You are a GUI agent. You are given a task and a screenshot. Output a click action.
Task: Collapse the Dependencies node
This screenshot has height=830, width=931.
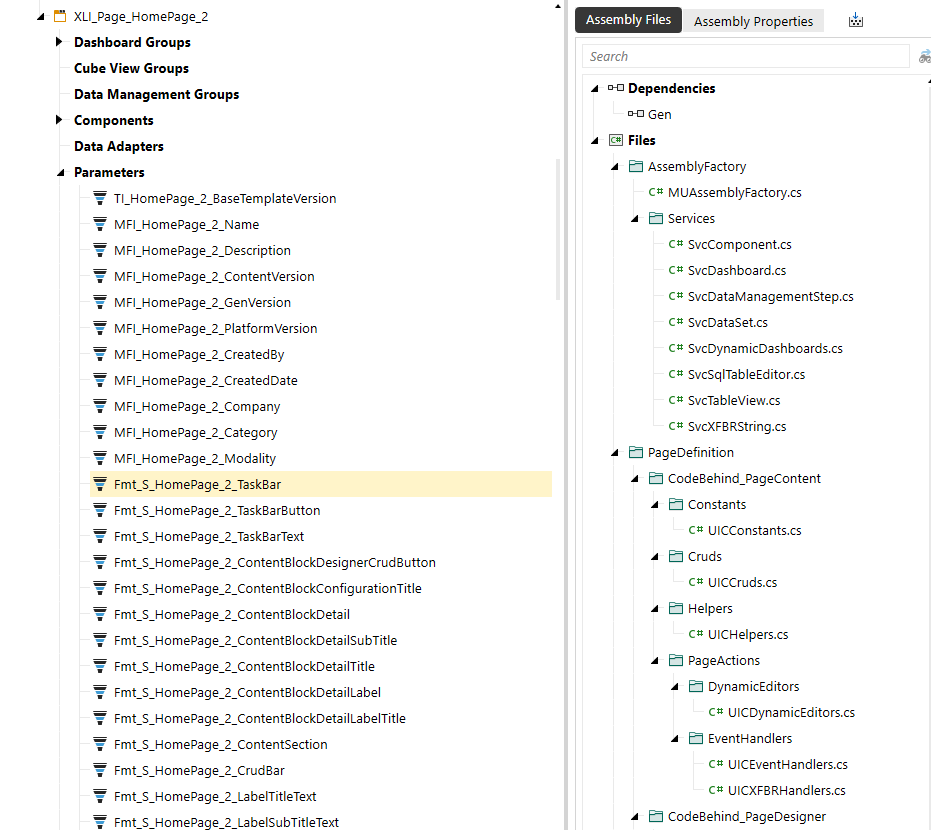(x=595, y=88)
